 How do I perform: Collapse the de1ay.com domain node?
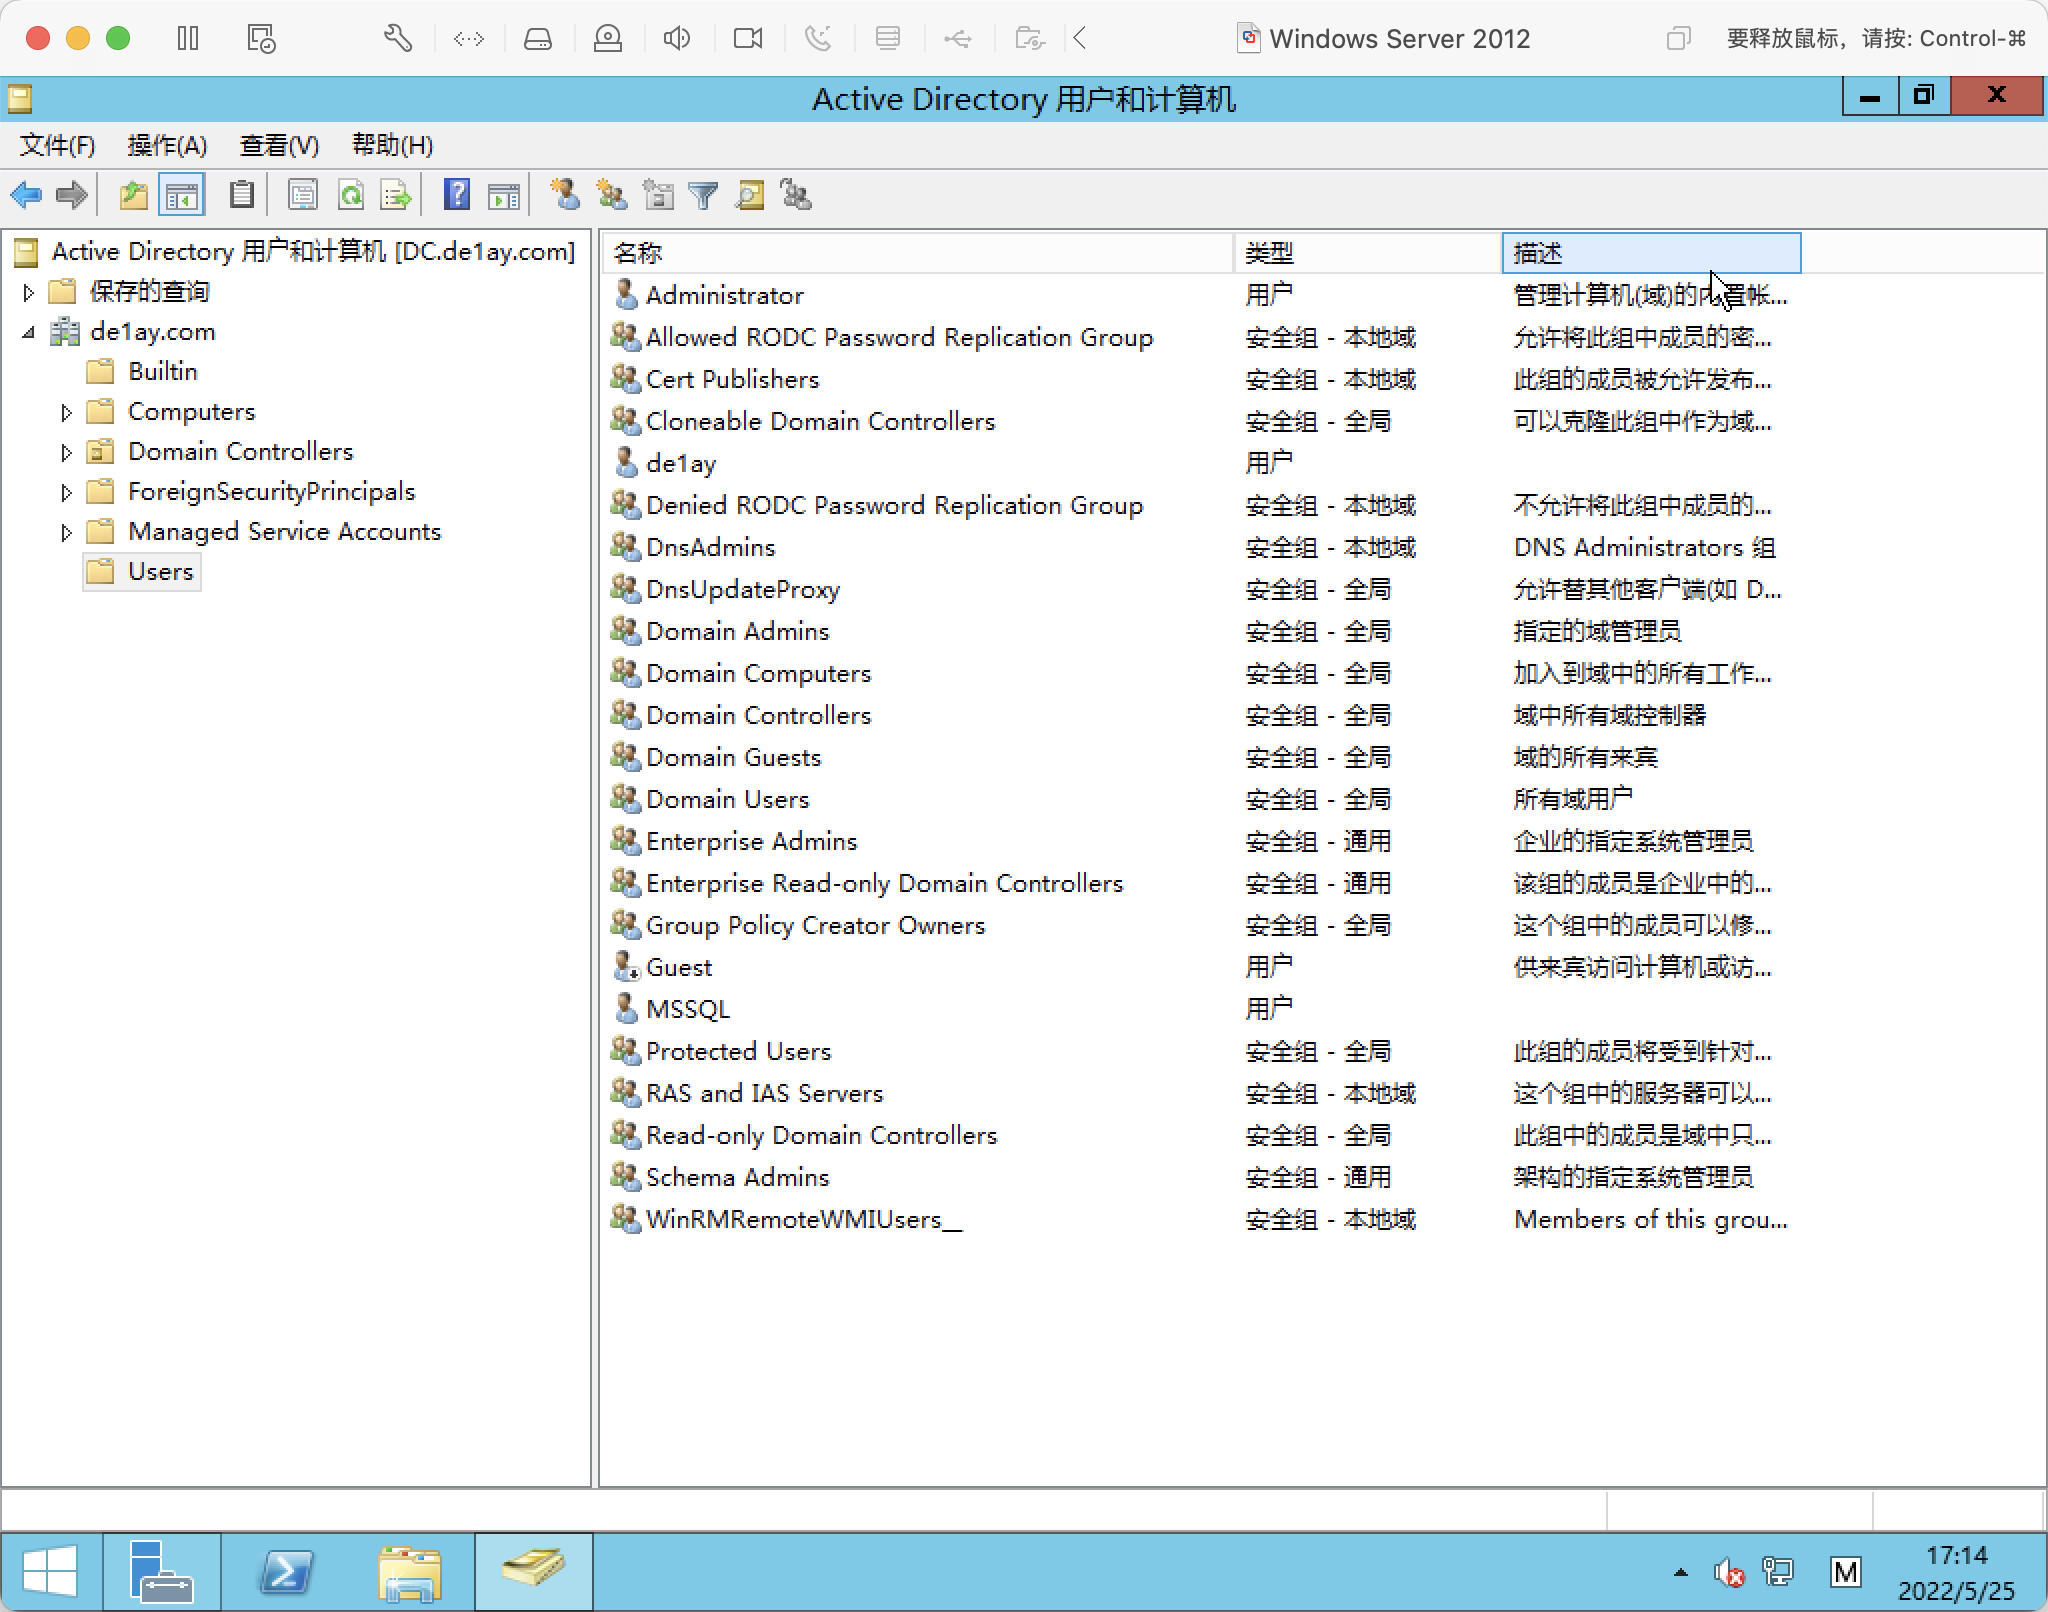[28, 332]
